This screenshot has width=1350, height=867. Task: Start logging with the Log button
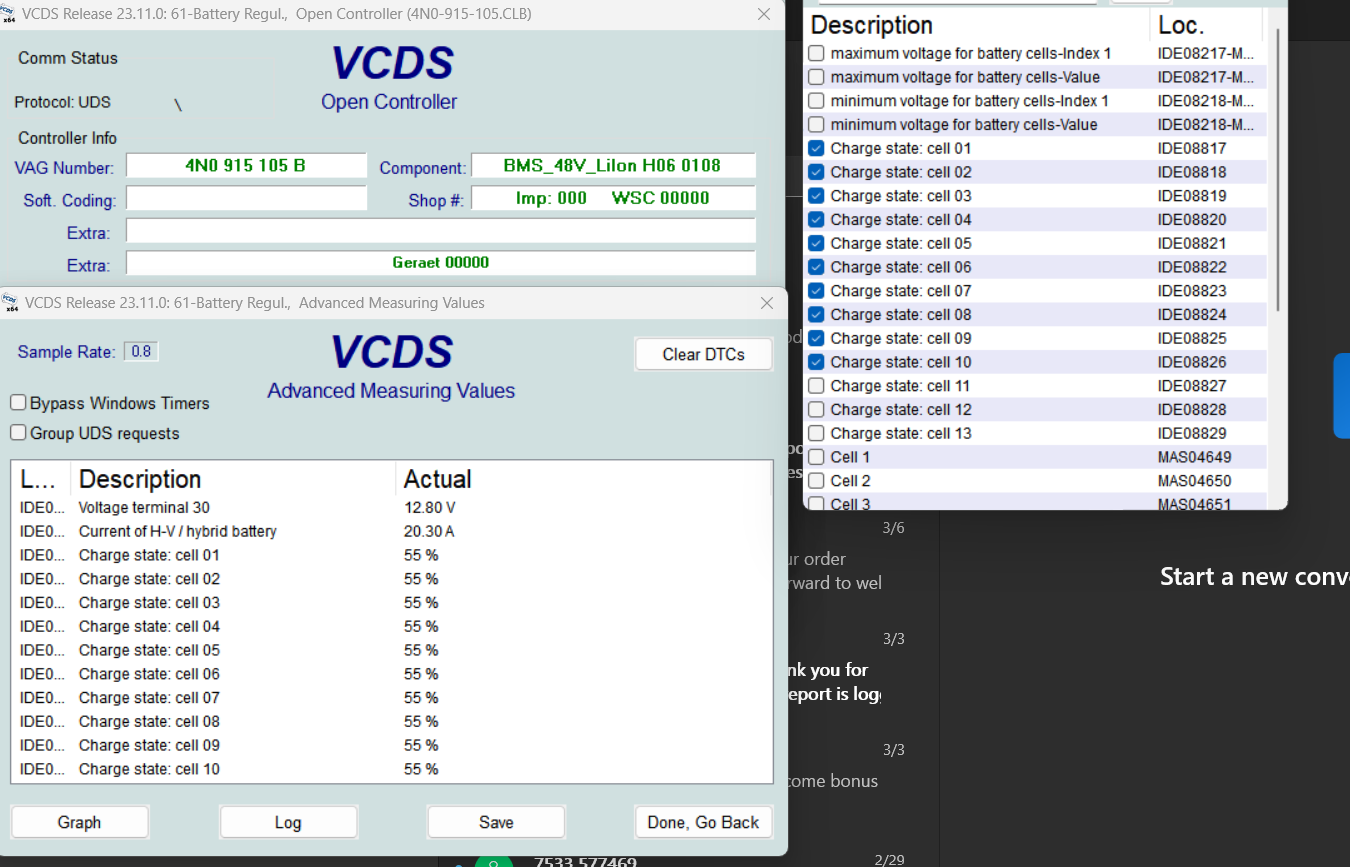288,822
